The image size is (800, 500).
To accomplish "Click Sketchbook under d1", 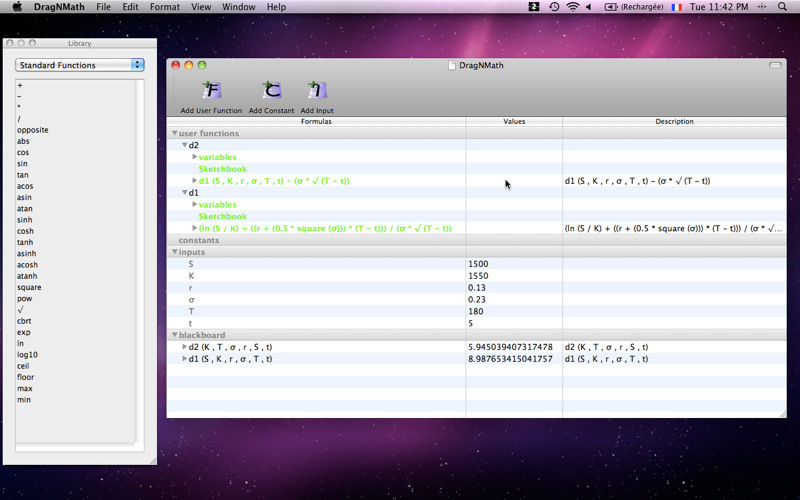I will [x=222, y=216].
